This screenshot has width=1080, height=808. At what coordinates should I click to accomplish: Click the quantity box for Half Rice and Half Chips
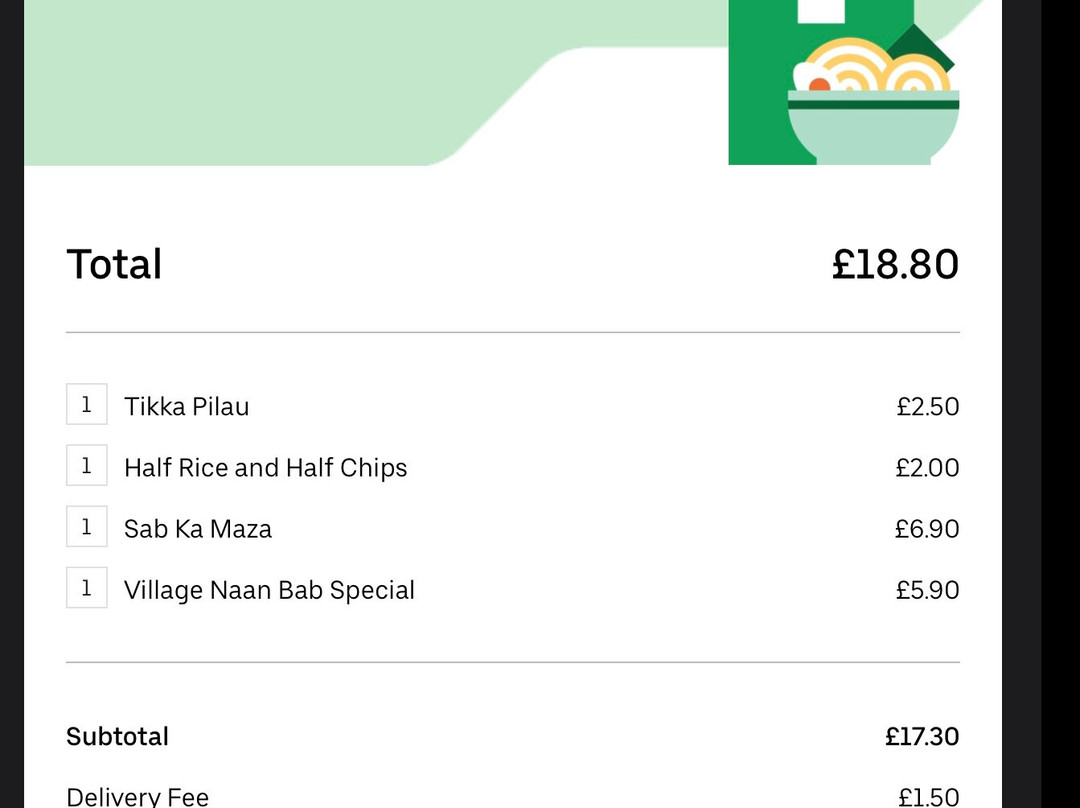click(87, 466)
